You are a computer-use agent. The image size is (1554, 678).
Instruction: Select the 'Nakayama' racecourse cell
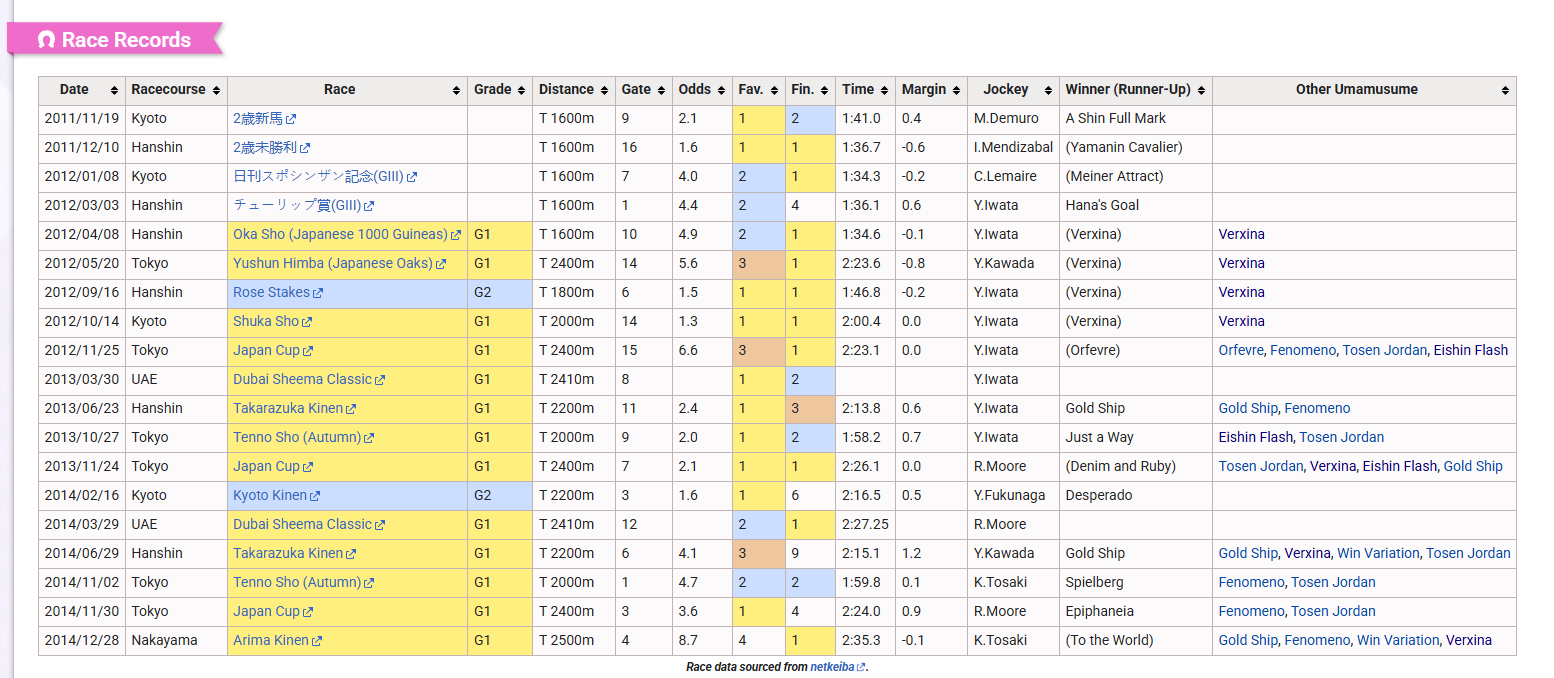tap(177, 640)
